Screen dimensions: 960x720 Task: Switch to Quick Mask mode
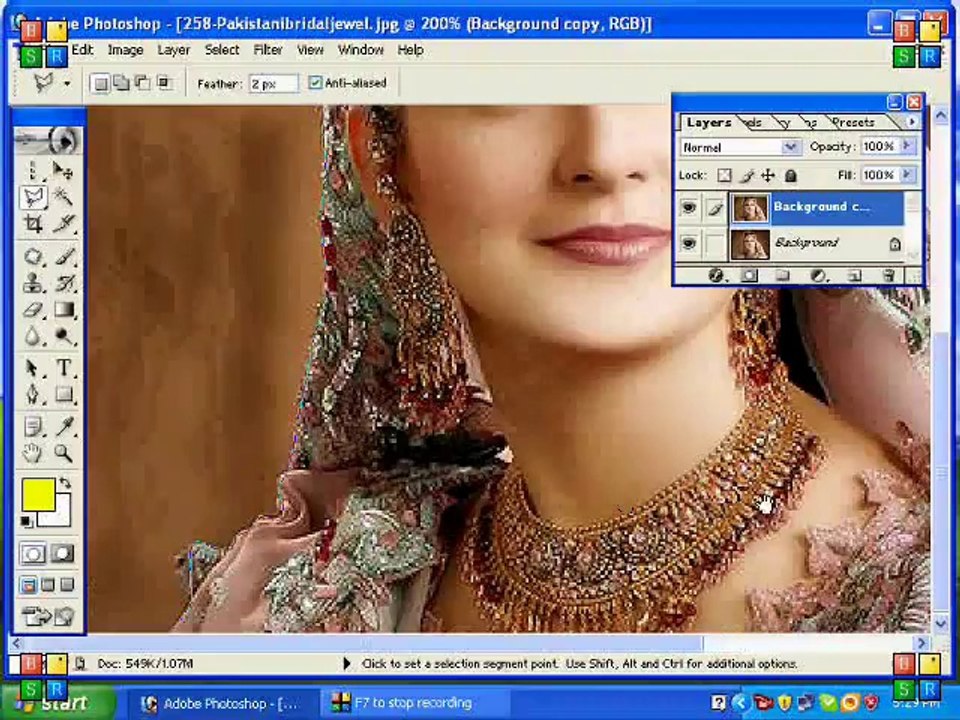62,554
